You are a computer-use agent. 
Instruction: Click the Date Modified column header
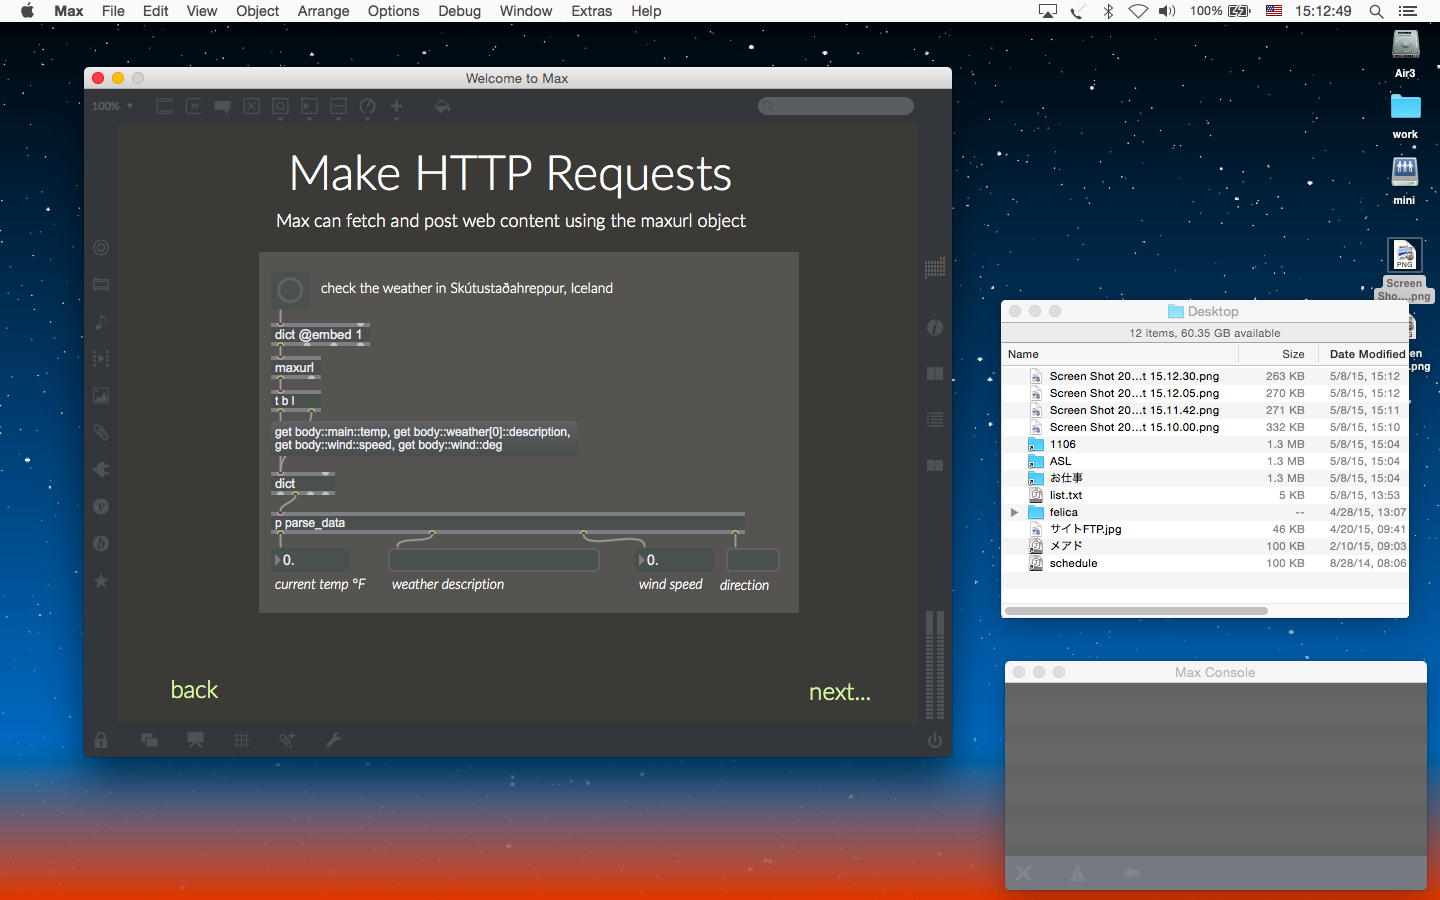click(x=1366, y=354)
